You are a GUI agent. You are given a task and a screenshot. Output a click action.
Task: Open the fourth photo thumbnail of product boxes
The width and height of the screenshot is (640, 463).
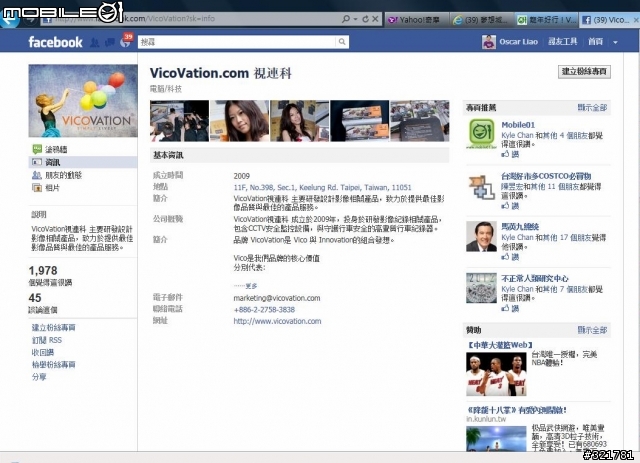(360, 121)
